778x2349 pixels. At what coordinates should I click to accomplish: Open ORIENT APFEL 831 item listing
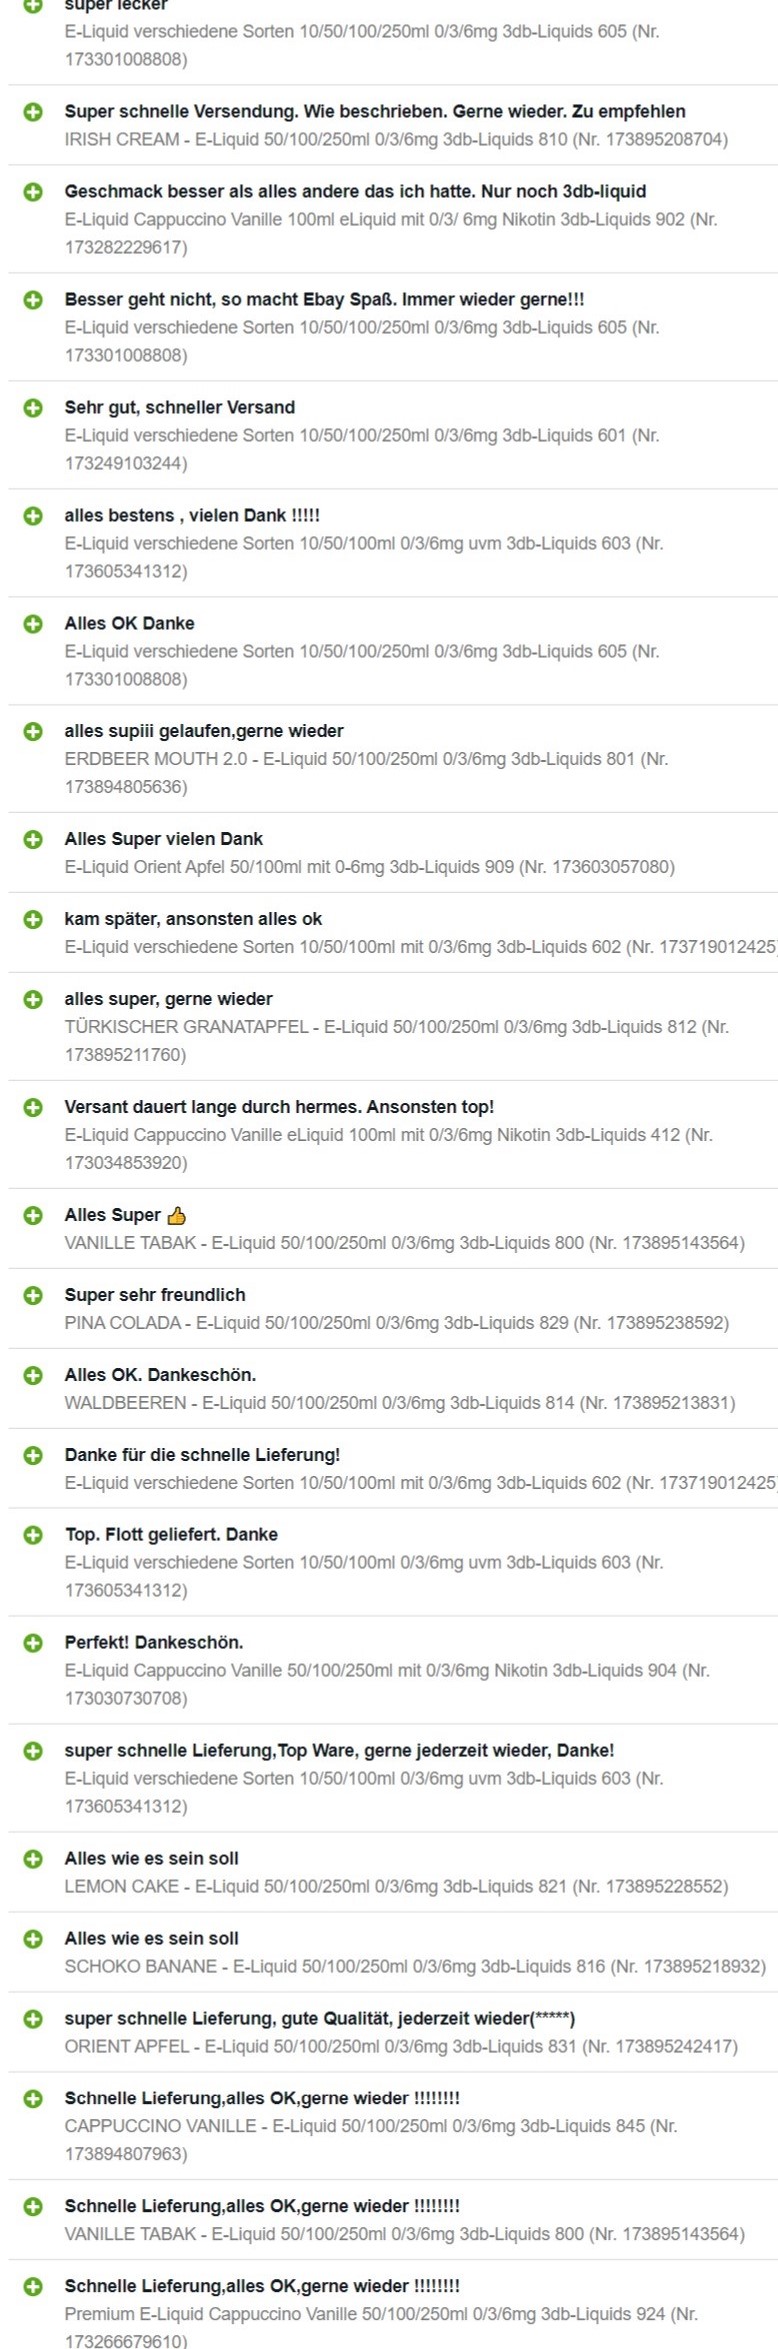401,2047
